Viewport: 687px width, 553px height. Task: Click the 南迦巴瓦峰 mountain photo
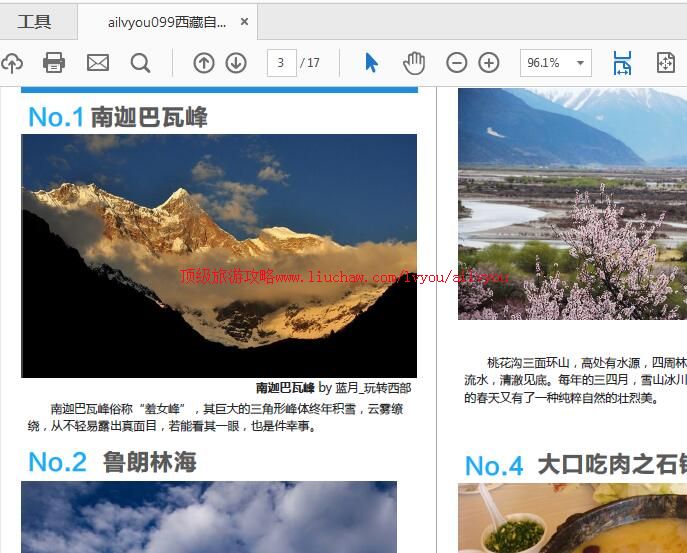219,220
